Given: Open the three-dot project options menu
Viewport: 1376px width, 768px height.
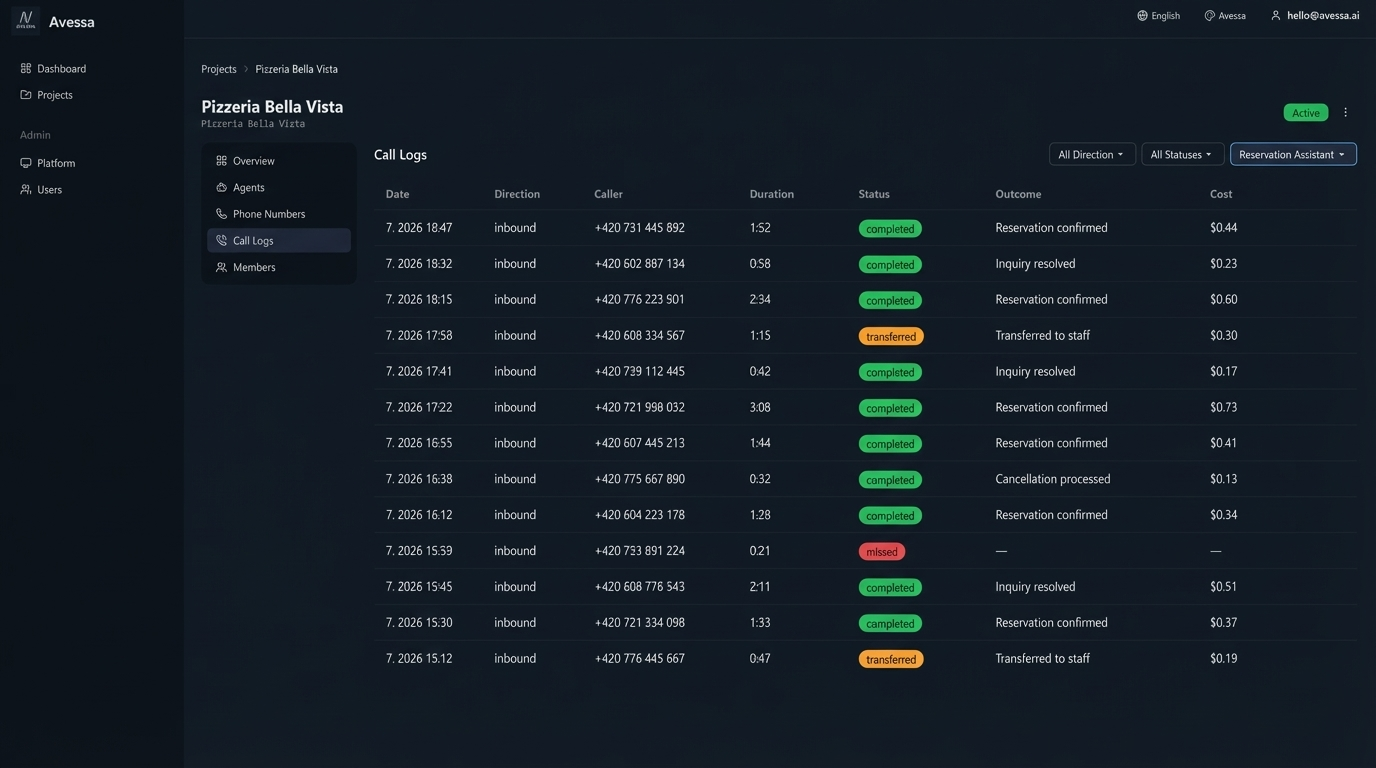Looking at the screenshot, I should [x=1345, y=113].
